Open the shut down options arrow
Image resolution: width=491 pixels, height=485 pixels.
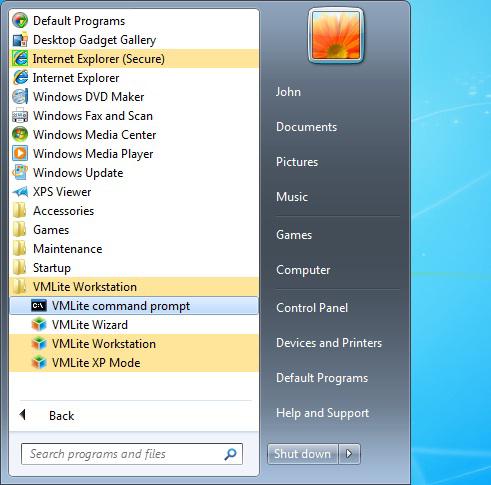349,454
